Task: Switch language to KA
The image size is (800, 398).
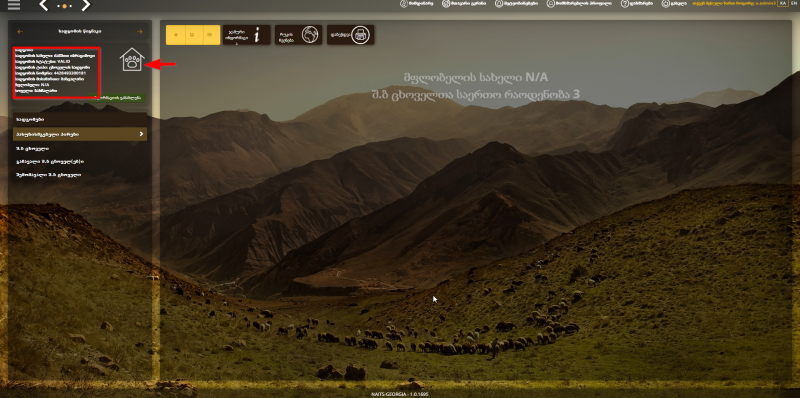Action: 783,3
